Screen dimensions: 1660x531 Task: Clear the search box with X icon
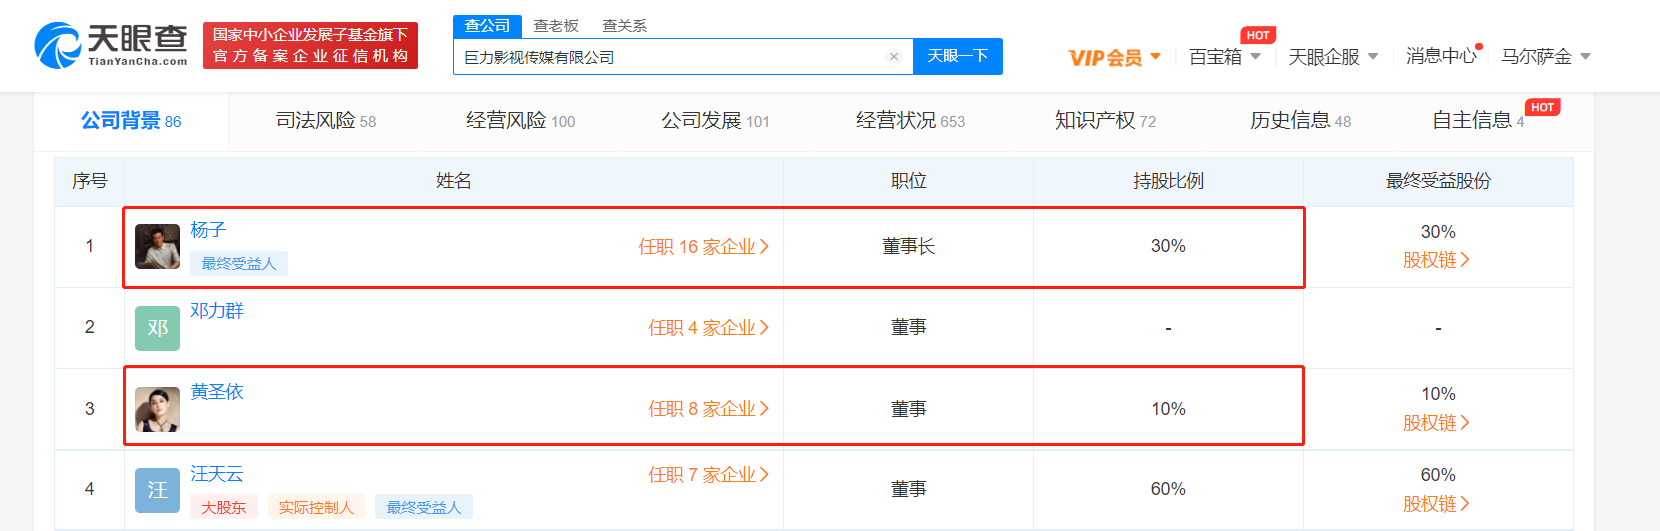pyautogui.click(x=894, y=57)
